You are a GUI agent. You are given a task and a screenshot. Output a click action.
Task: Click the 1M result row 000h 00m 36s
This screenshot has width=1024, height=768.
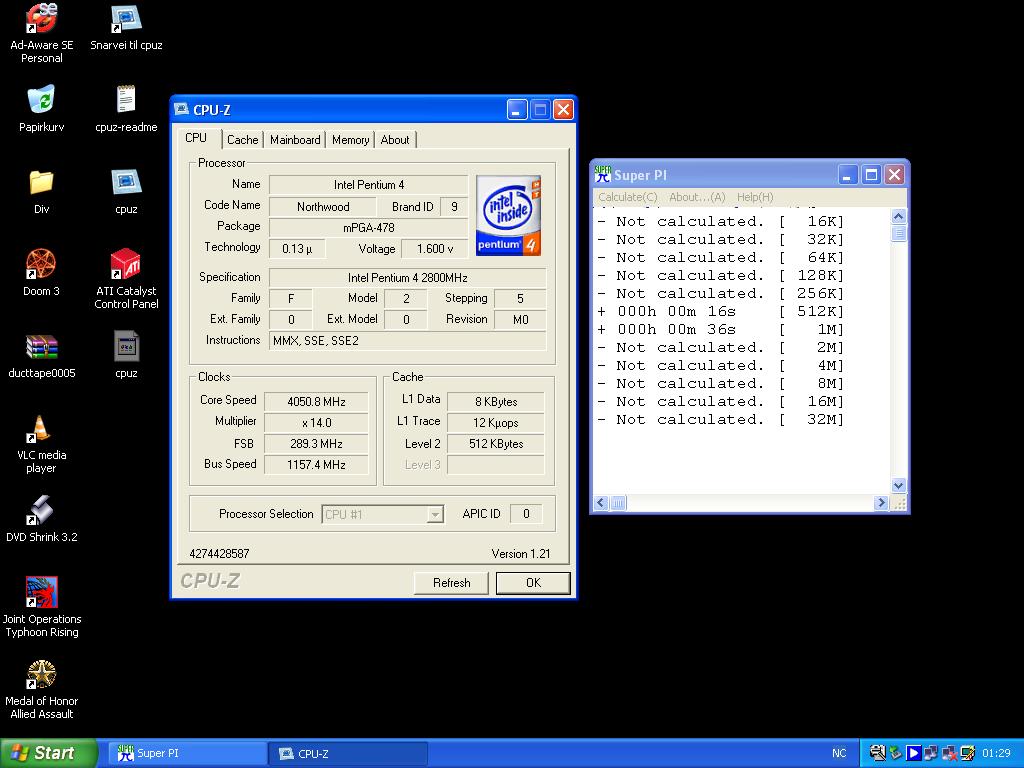click(x=721, y=330)
